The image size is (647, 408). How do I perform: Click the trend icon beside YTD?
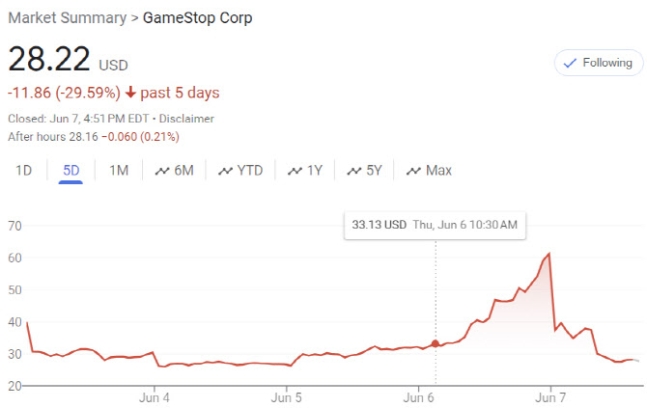[225, 171]
